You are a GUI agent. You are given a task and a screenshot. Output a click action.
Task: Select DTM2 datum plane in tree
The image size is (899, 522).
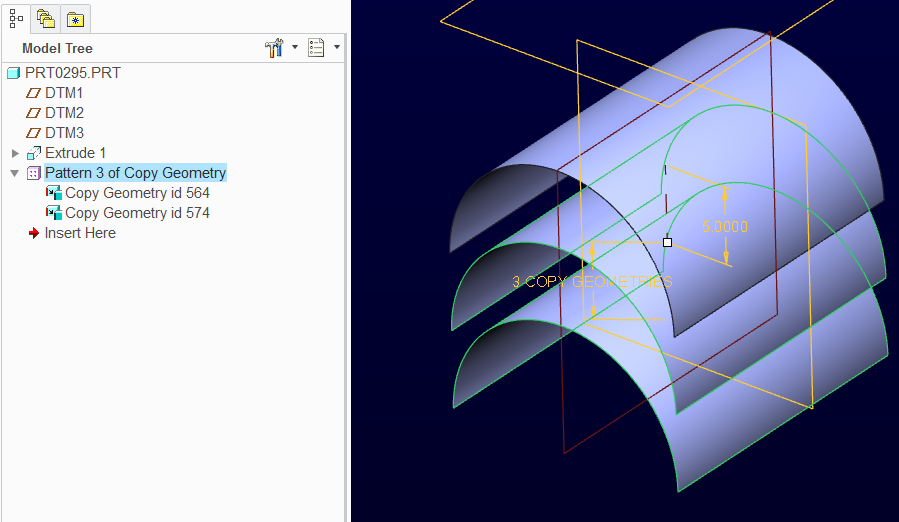pyautogui.click(x=64, y=113)
